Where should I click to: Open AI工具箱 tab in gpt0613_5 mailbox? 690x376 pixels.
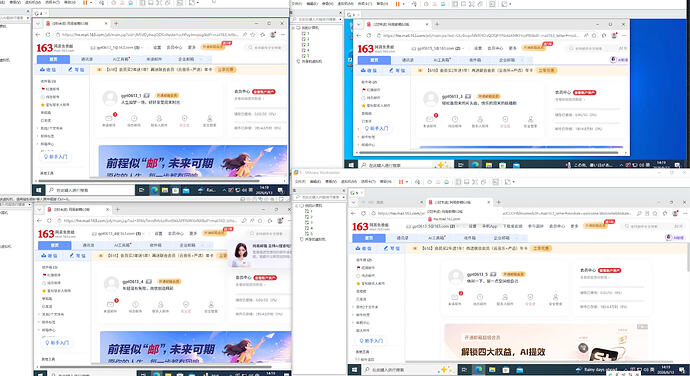(437, 238)
